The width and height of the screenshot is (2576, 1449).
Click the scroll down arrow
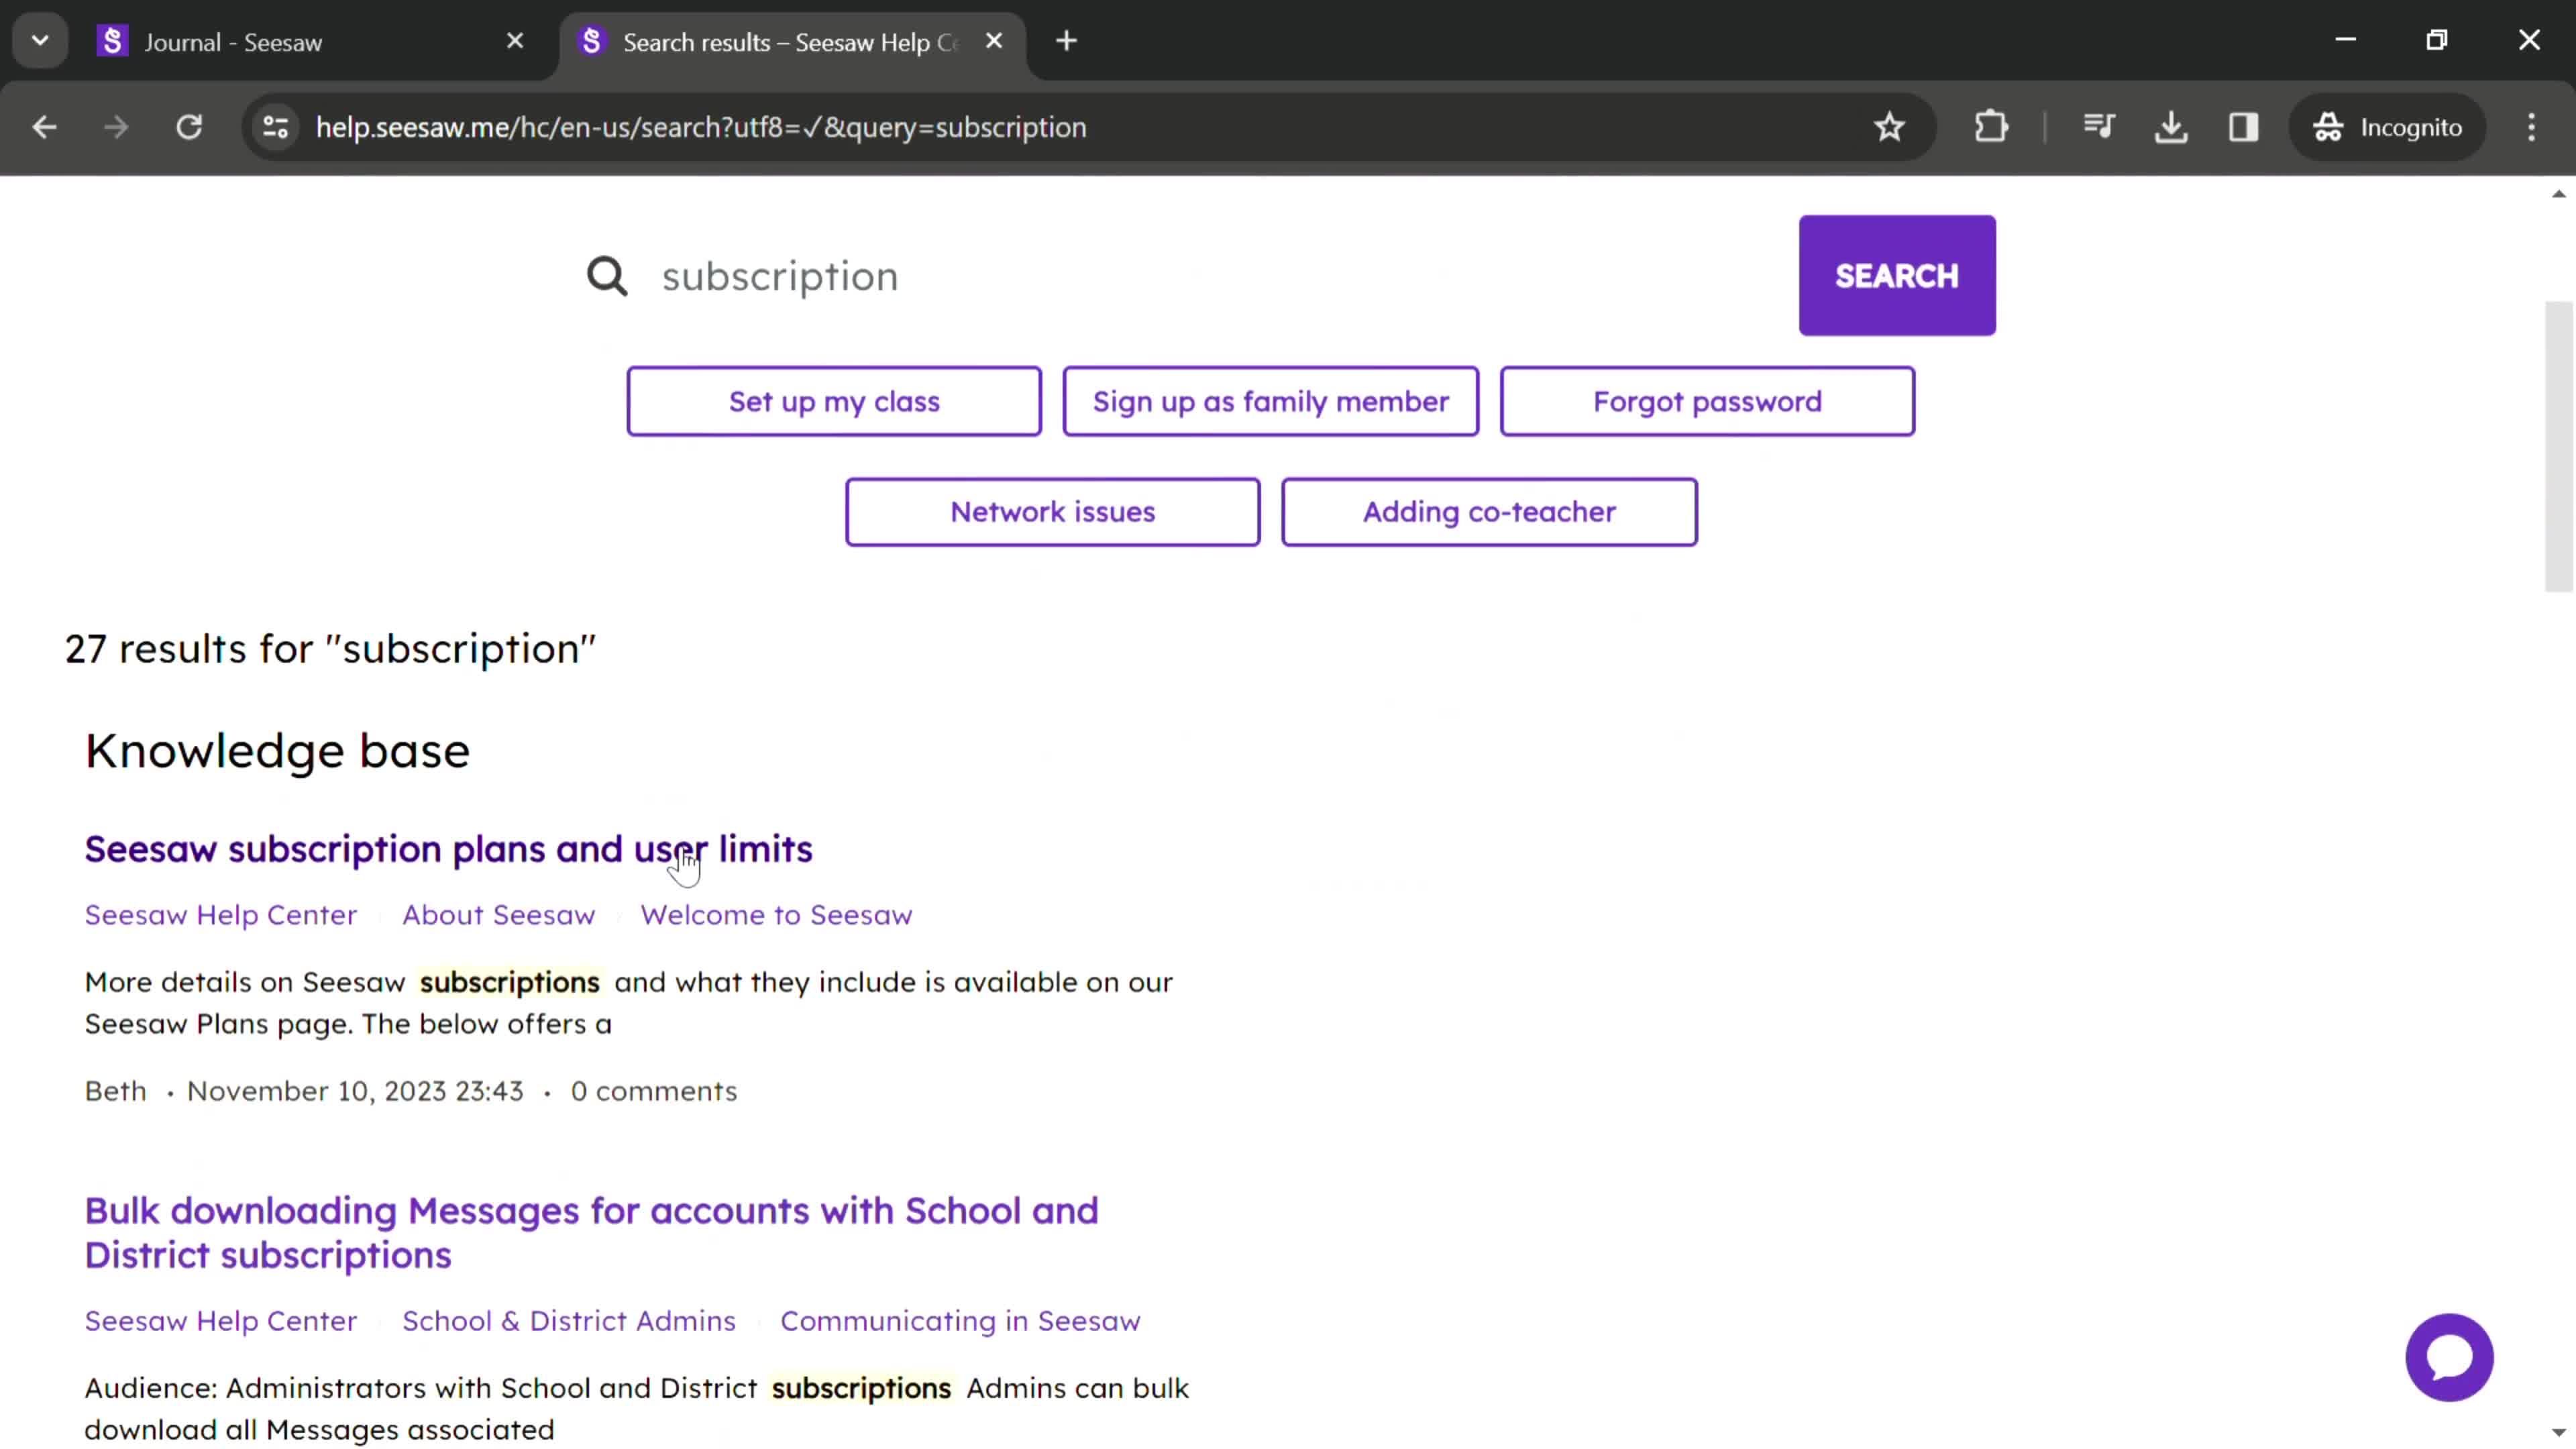pyautogui.click(x=2559, y=1433)
